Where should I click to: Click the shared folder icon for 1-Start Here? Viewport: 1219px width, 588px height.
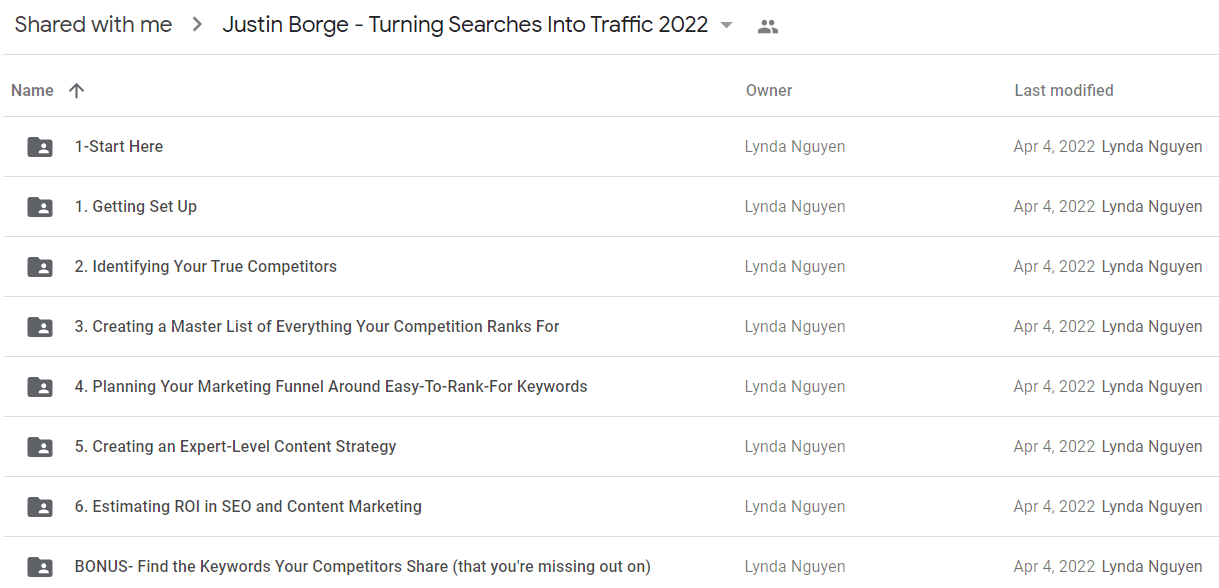point(40,147)
